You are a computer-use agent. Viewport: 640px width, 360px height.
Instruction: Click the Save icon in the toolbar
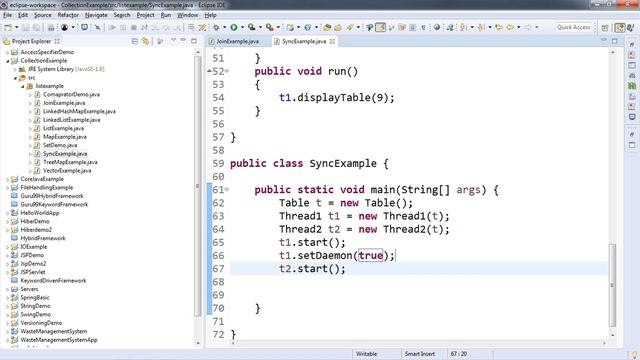[x=25, y=27]
